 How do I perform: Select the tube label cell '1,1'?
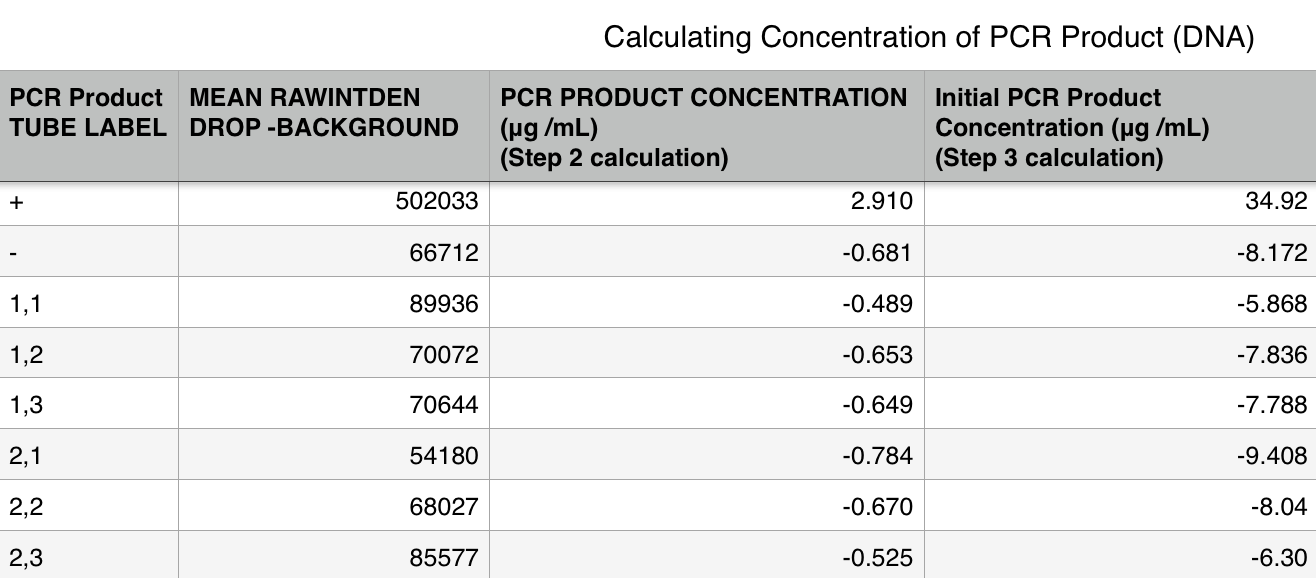tap(89, 304)
